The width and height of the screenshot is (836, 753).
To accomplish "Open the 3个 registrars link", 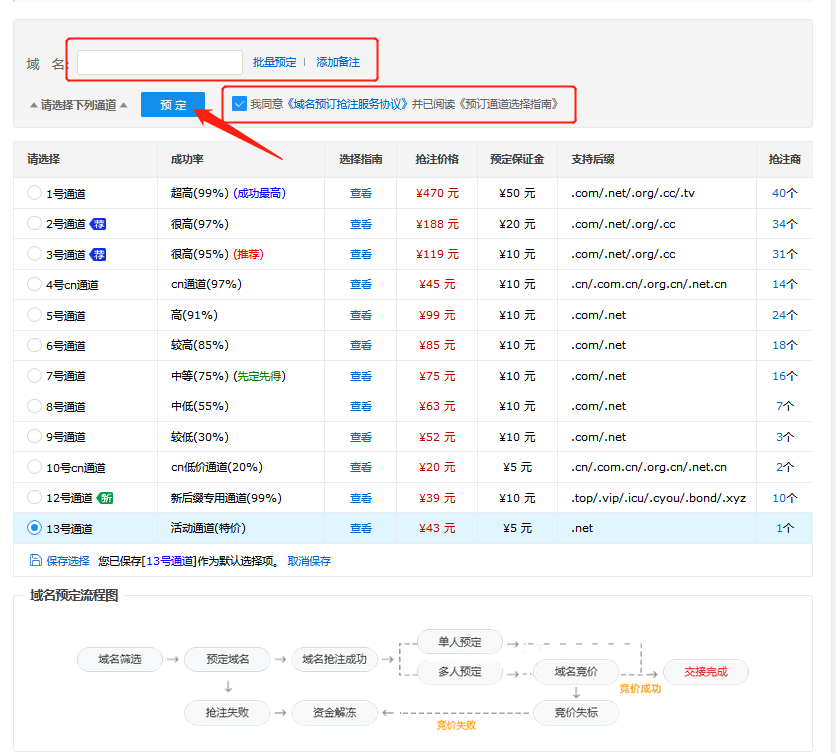I will coord(785,437).
